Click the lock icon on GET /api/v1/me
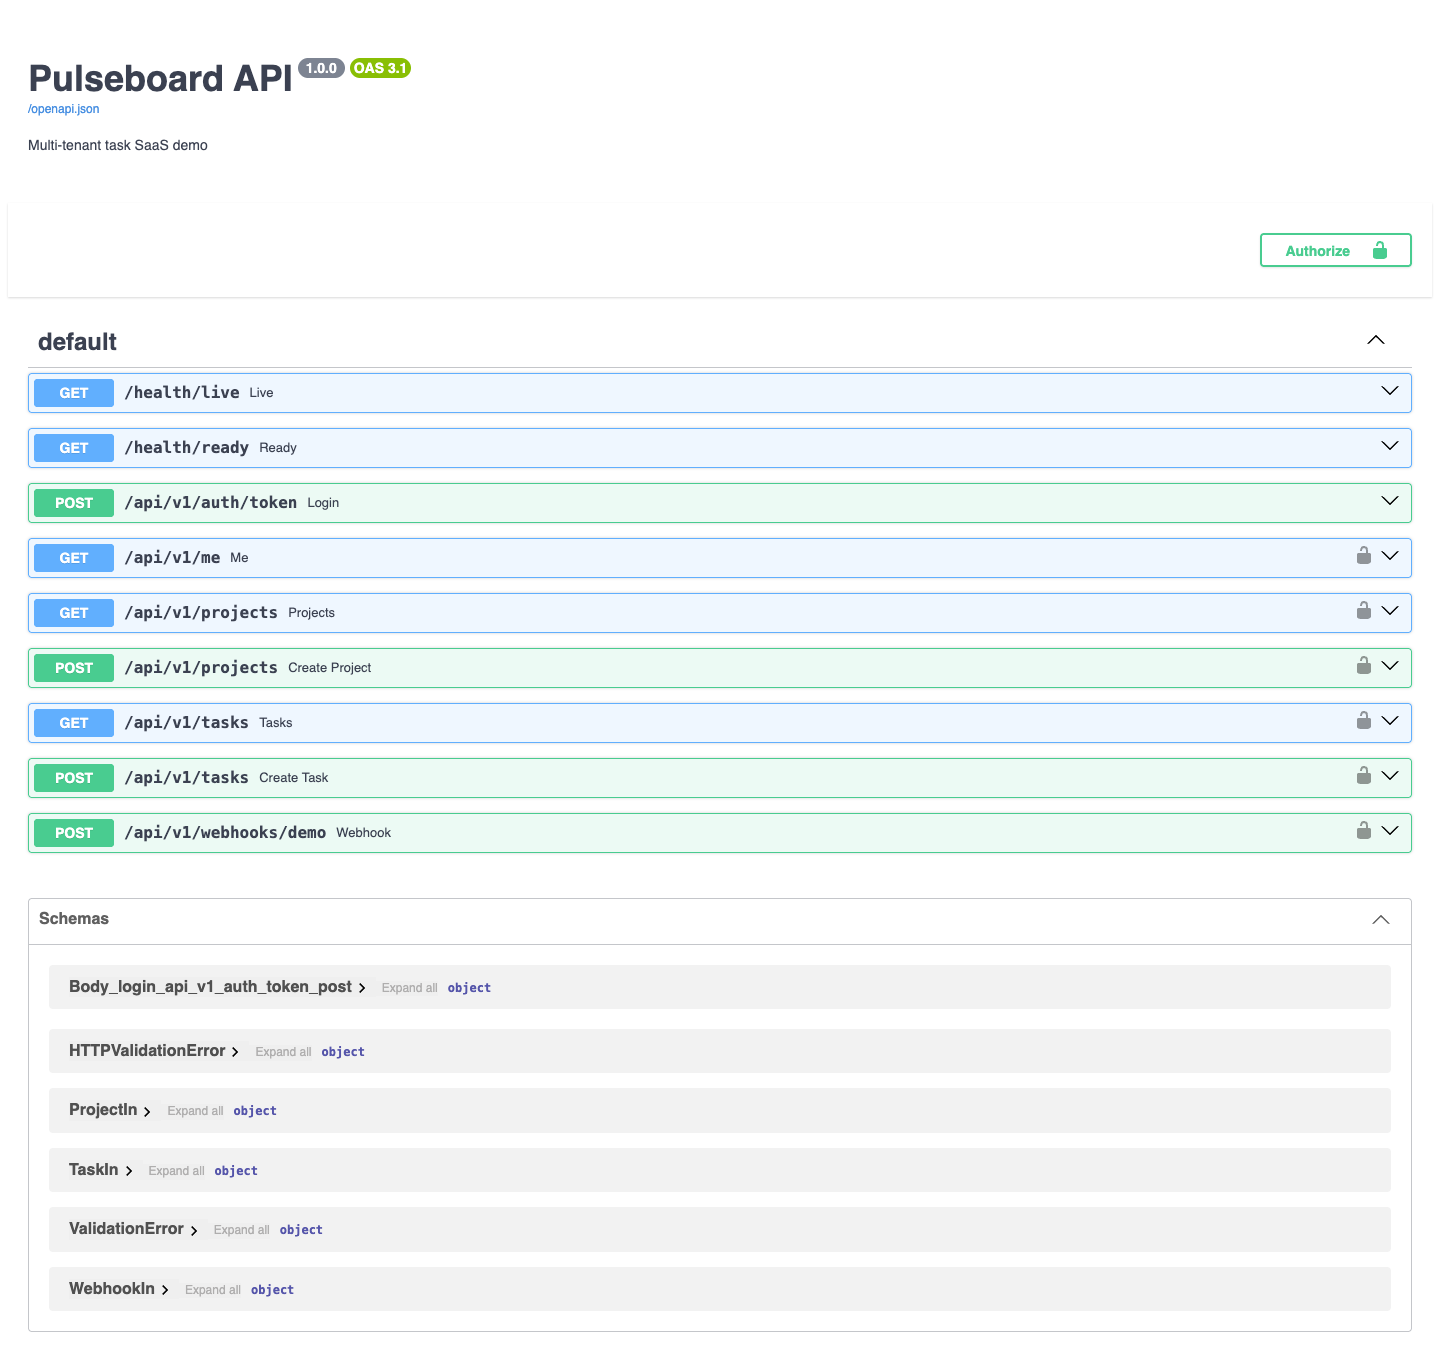The image size is (1440, 1370). click(1364, 556)
